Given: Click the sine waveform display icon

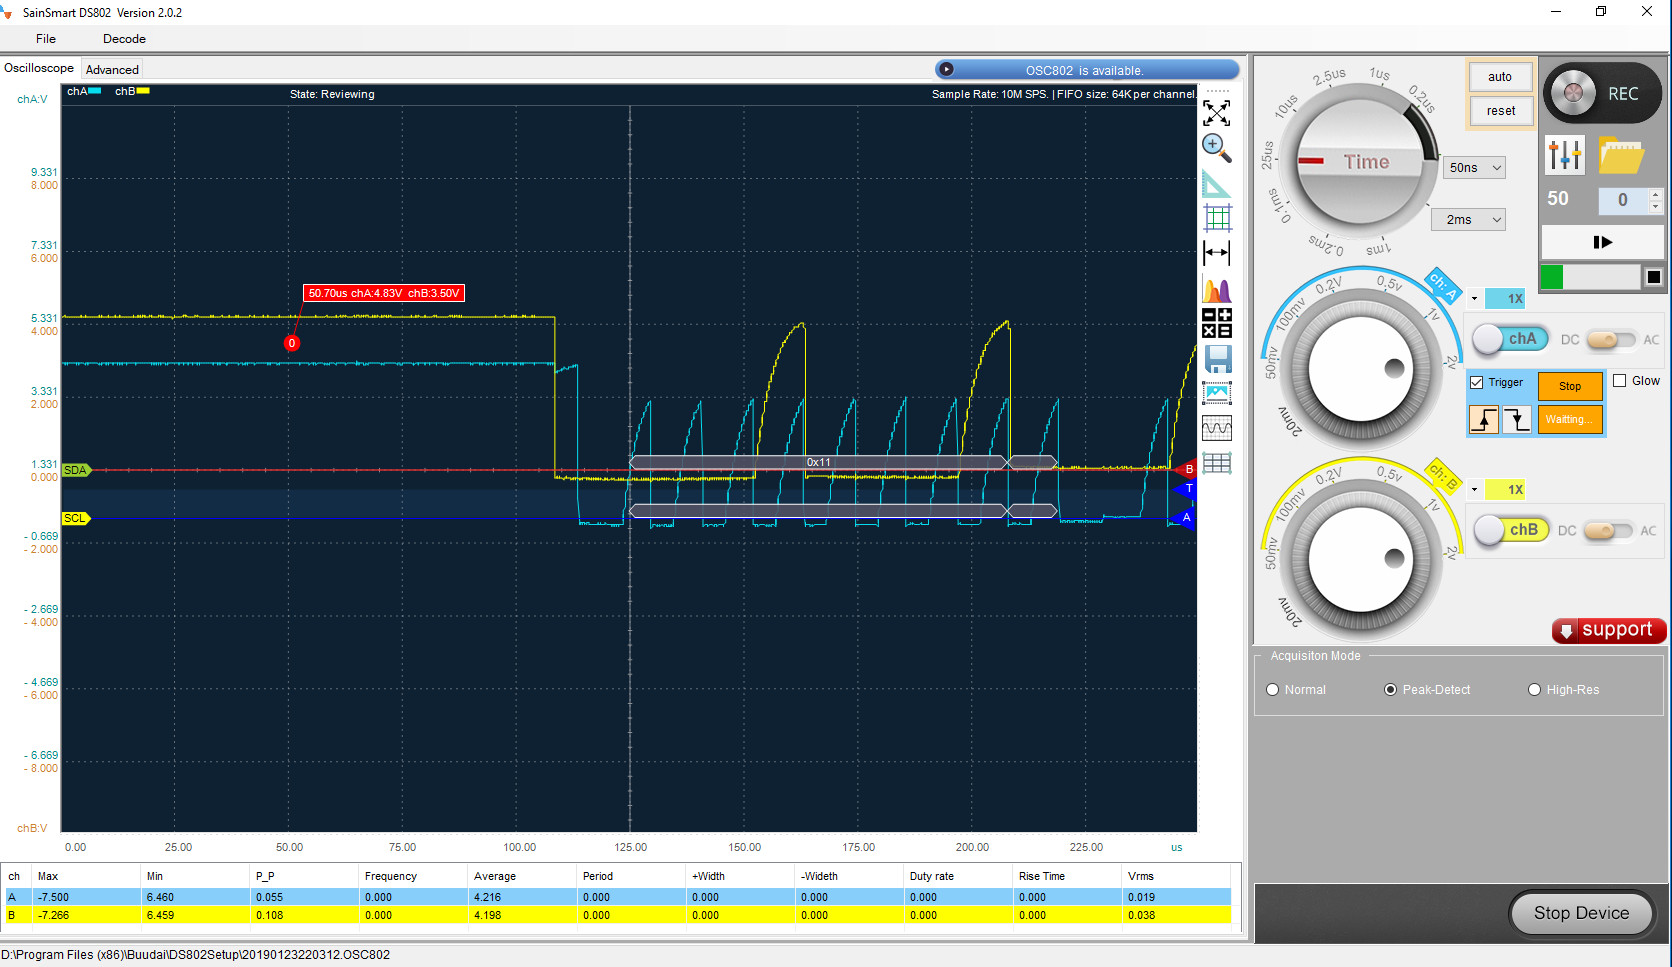Looking at the screenshot, I should (1217, 428).
